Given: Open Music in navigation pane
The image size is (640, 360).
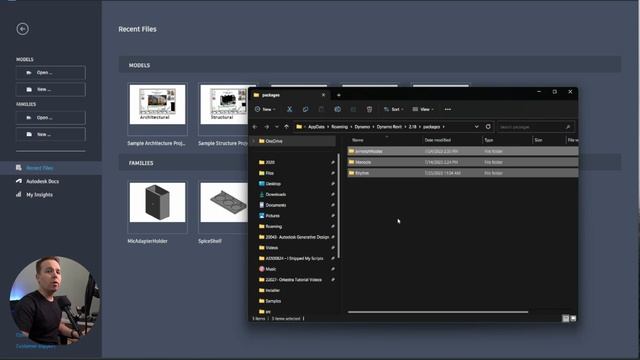Looking at the screenshot, I should (271, 269).
